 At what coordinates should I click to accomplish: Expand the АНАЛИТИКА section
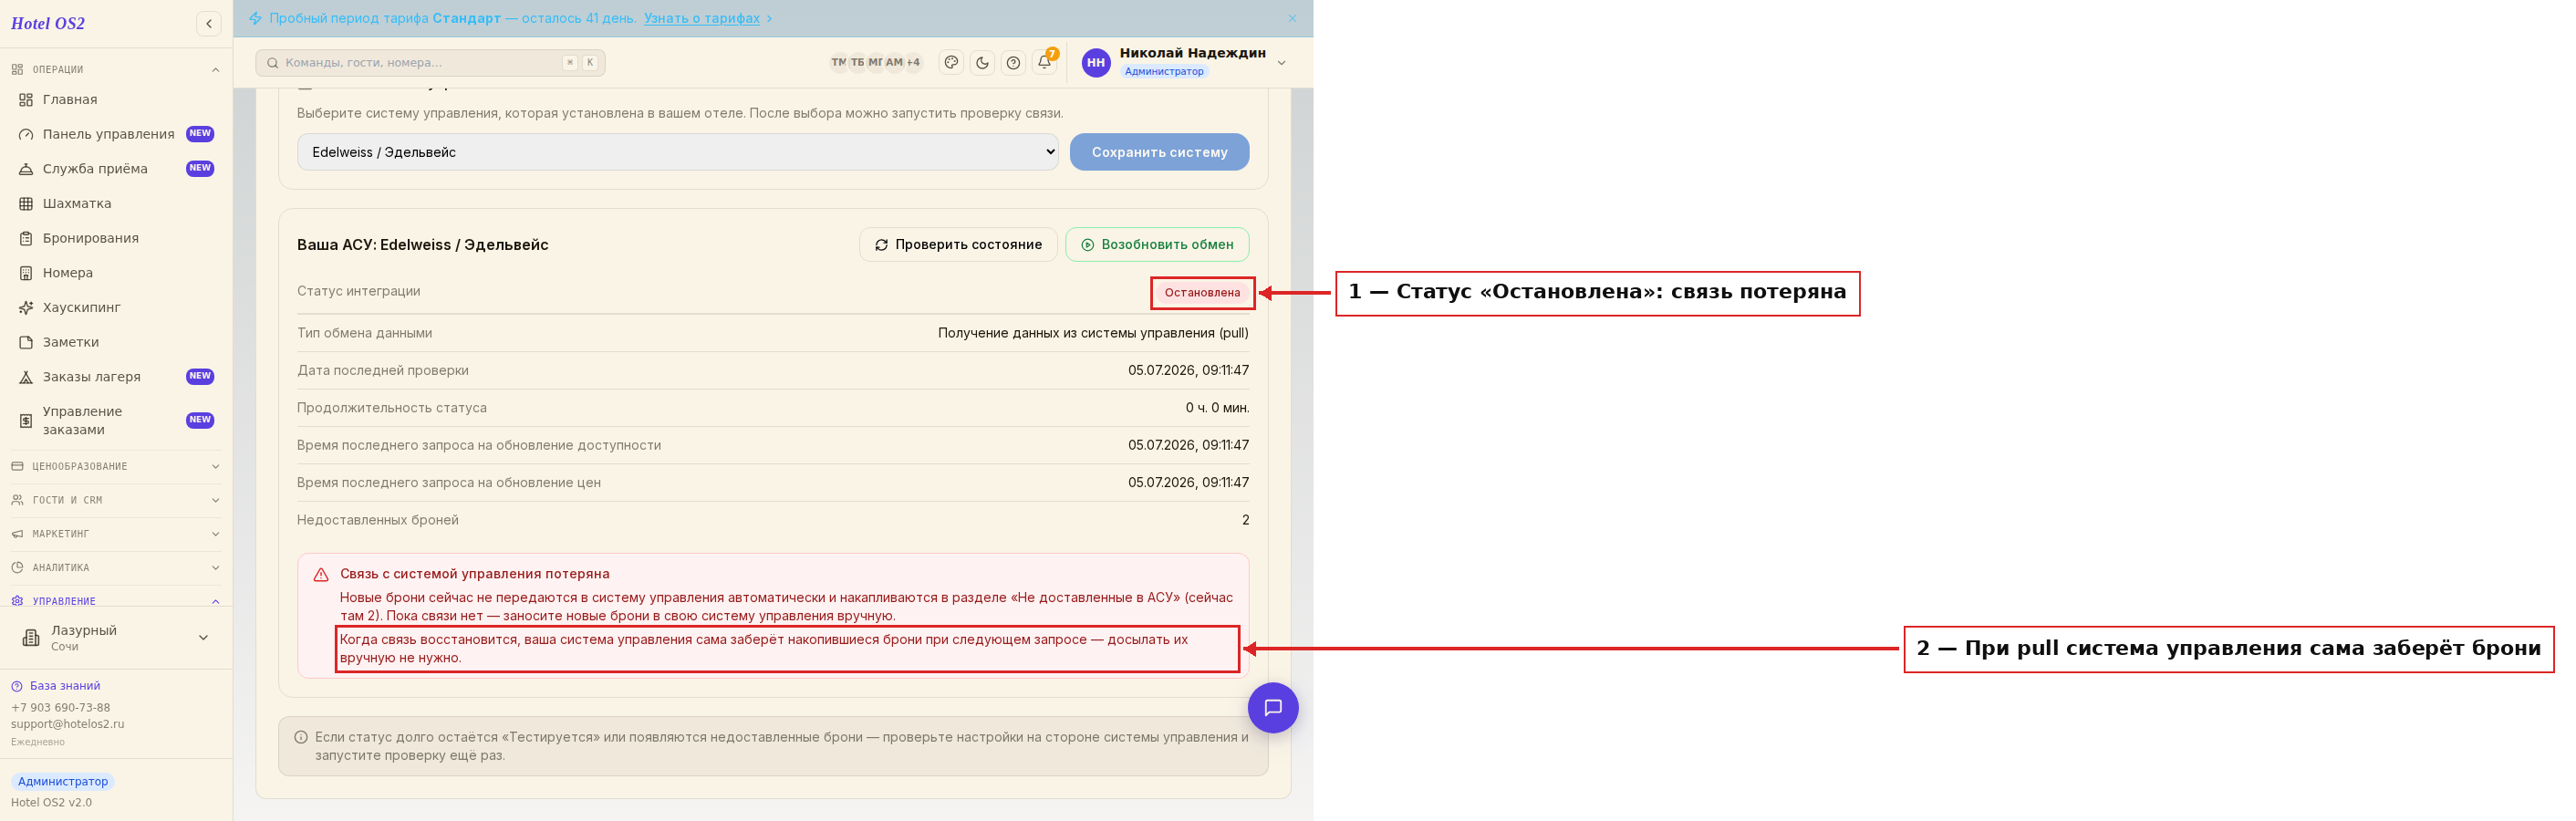(x=116, y=568)
